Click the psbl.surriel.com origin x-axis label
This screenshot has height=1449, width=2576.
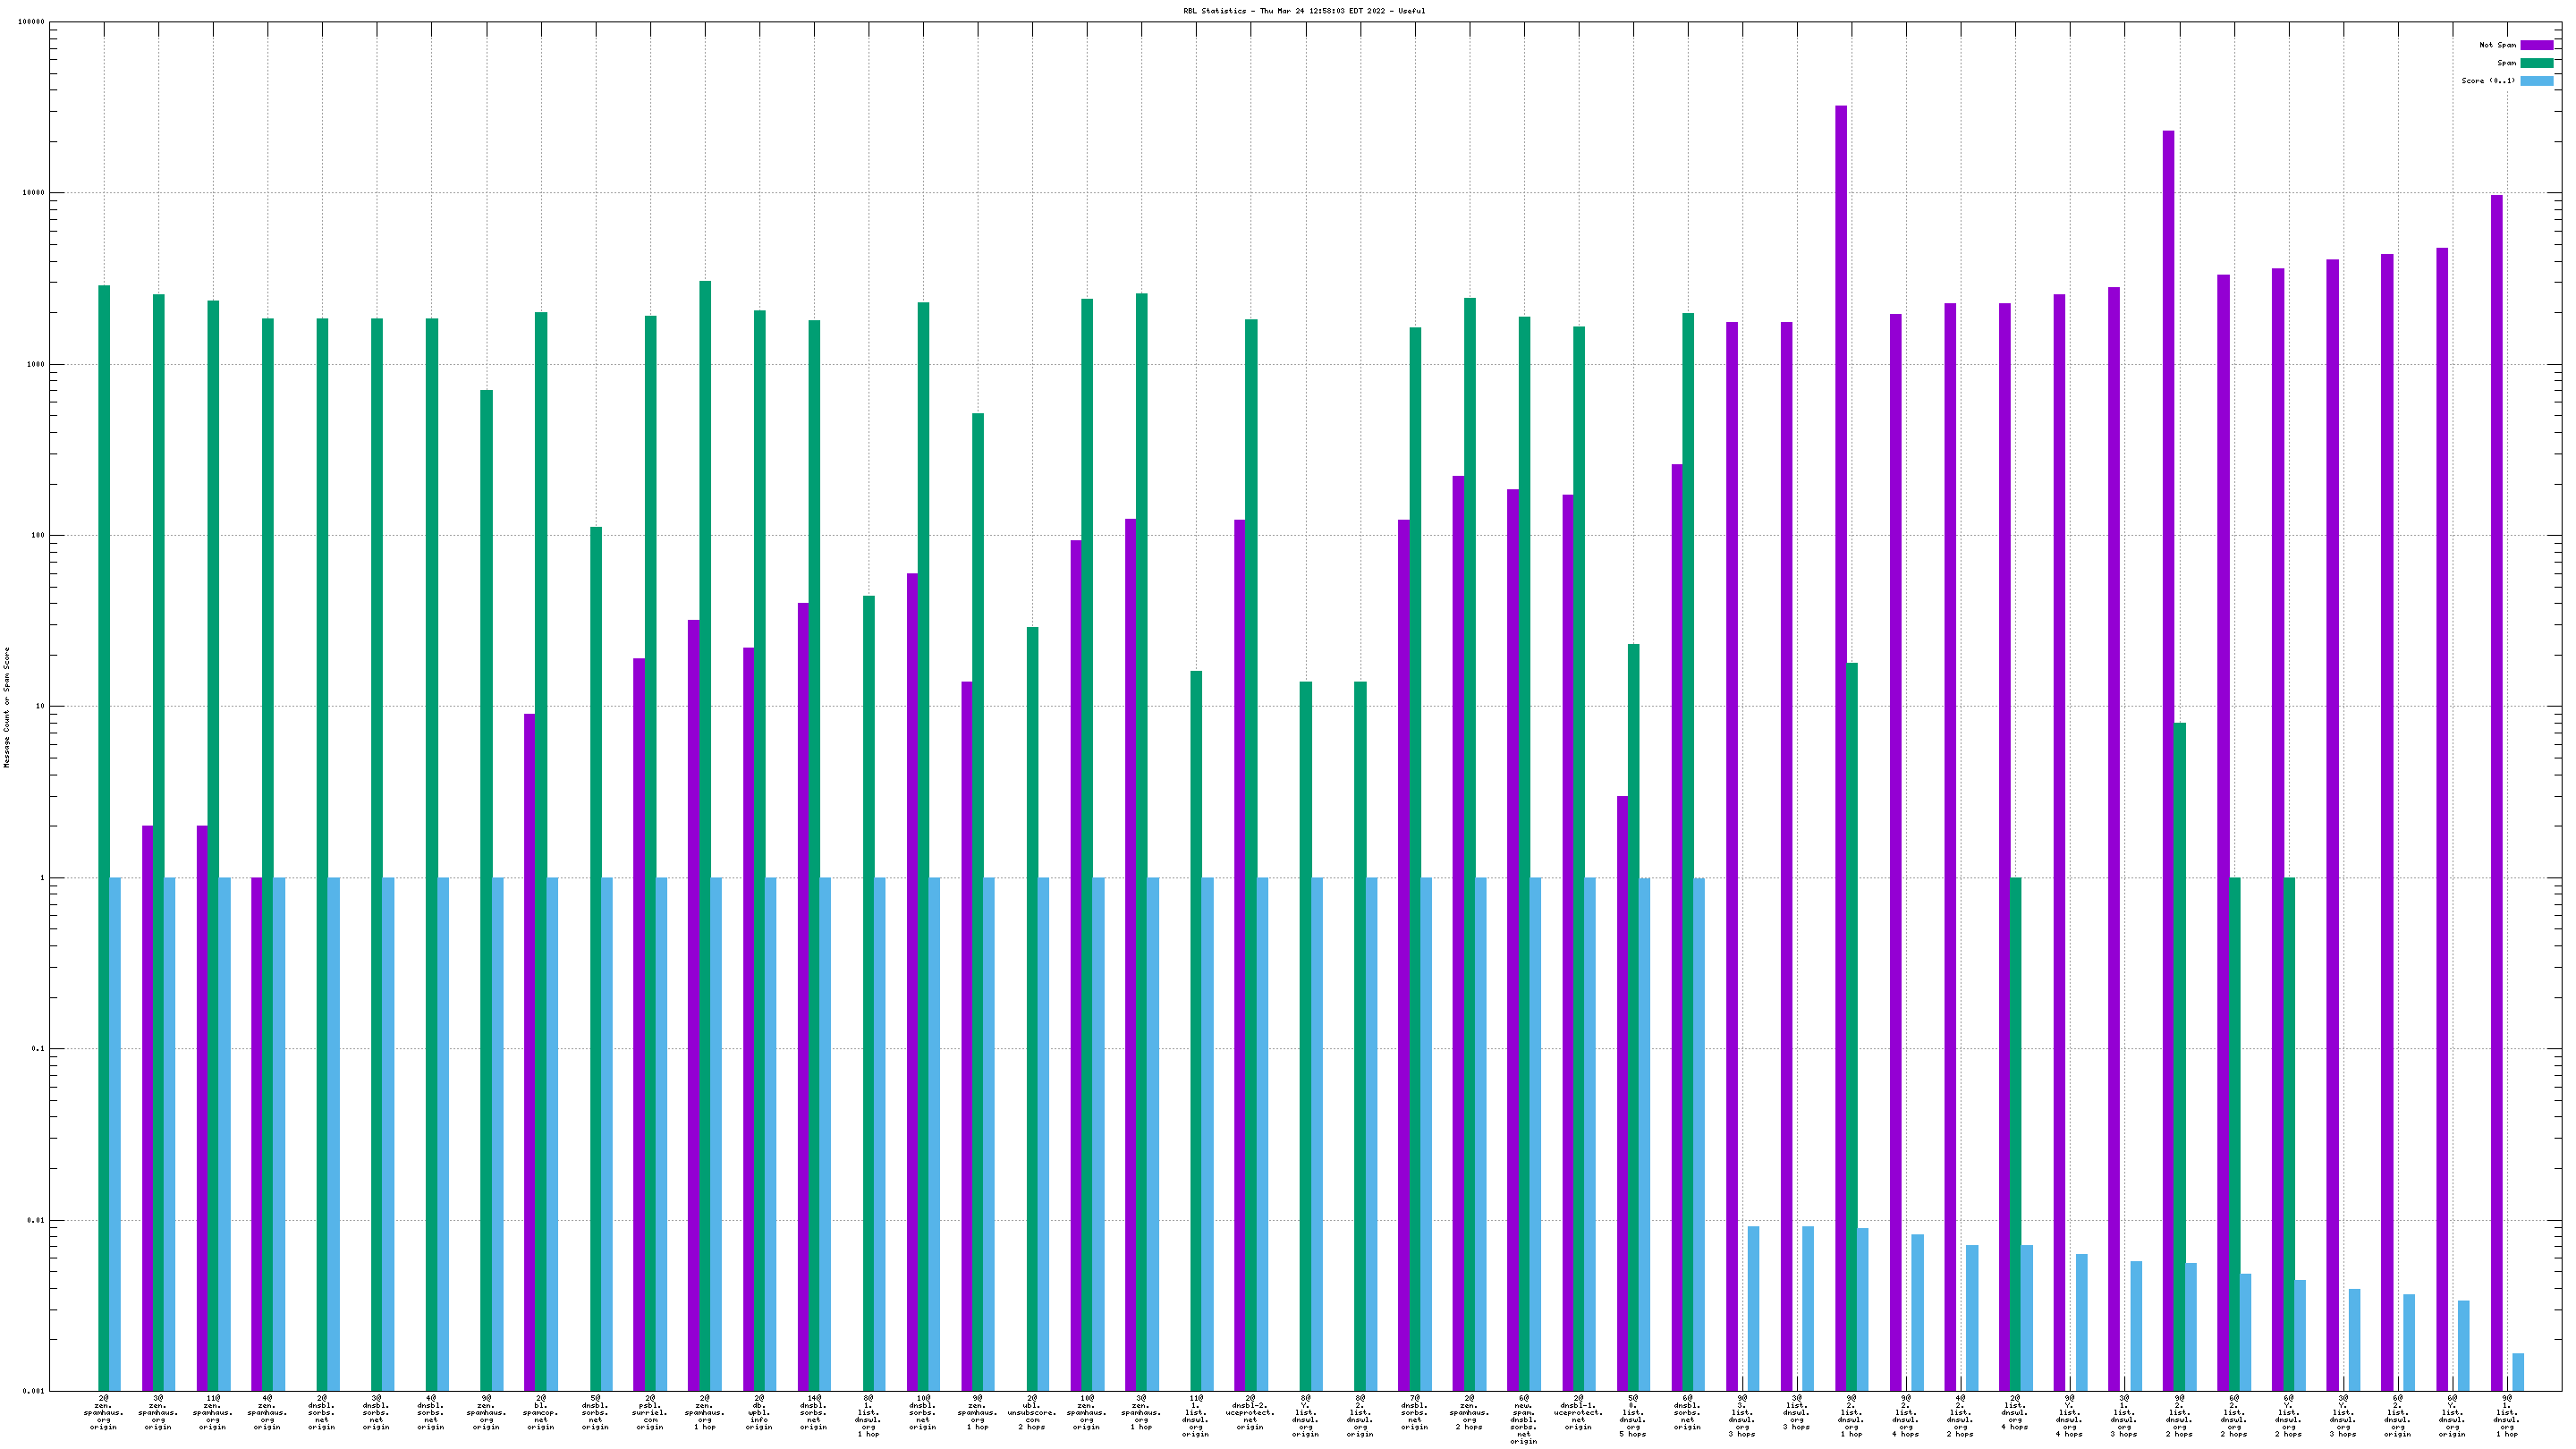tap(650, 1411)
